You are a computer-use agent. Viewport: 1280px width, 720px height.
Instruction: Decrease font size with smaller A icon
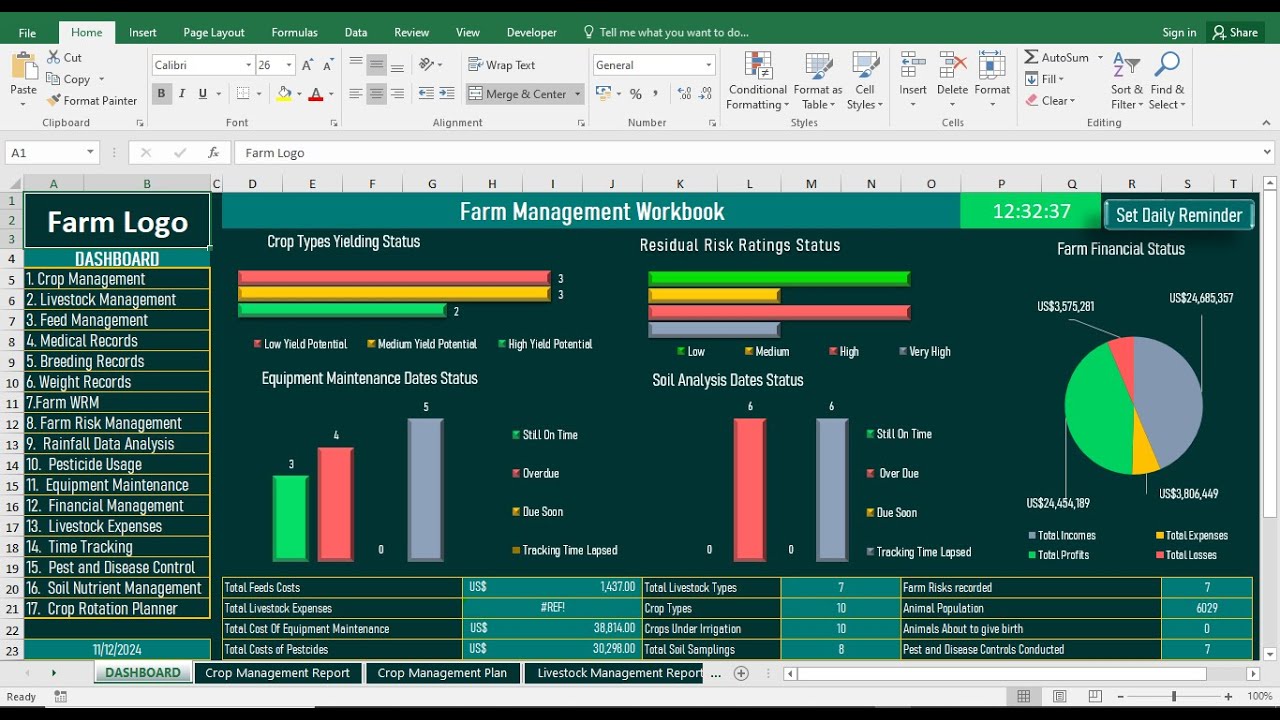tap(329, 65)
